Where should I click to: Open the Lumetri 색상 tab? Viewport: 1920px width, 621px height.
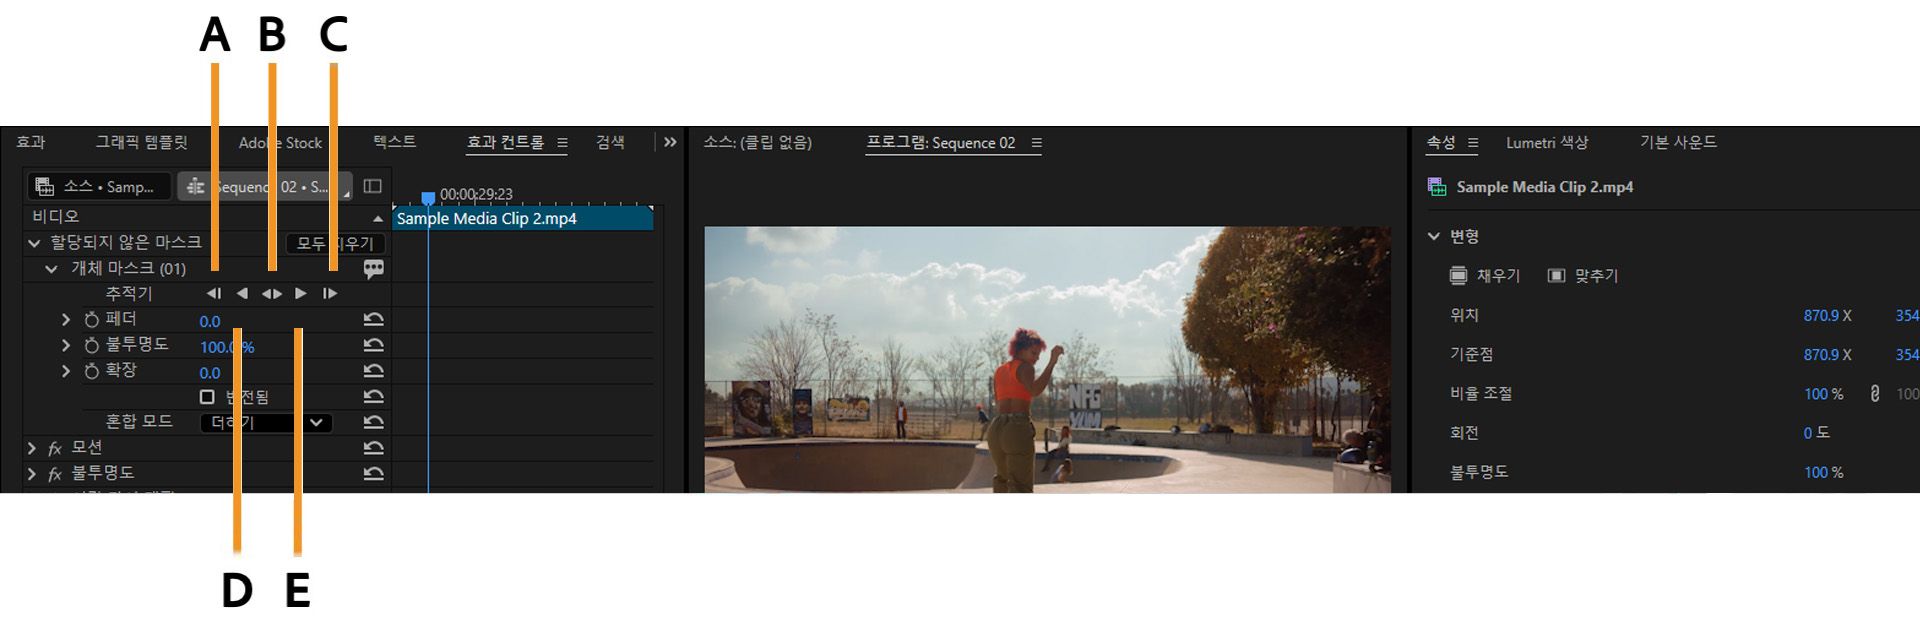click(1547, 142)
